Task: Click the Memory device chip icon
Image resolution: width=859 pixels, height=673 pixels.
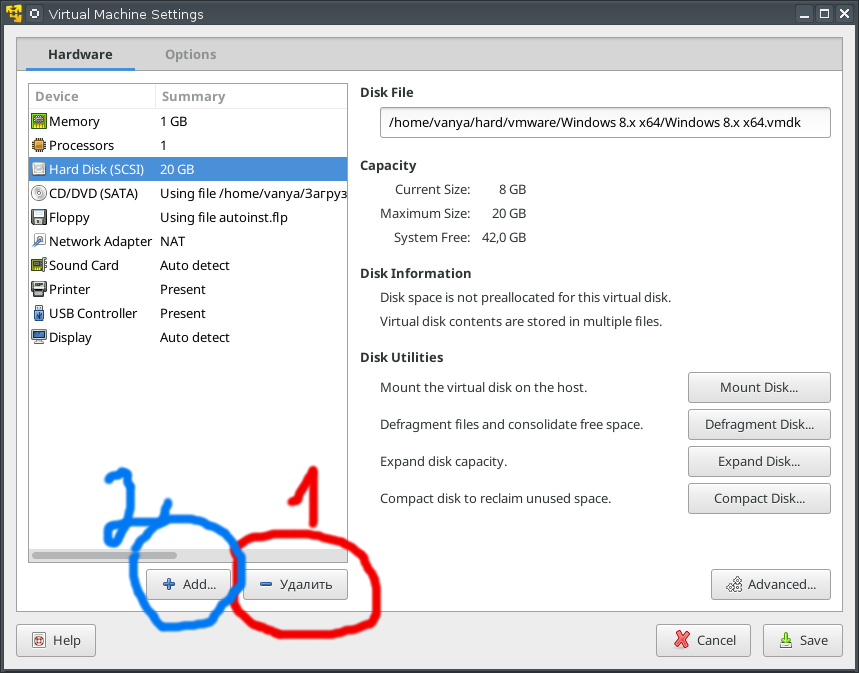Action: point(39,121)
